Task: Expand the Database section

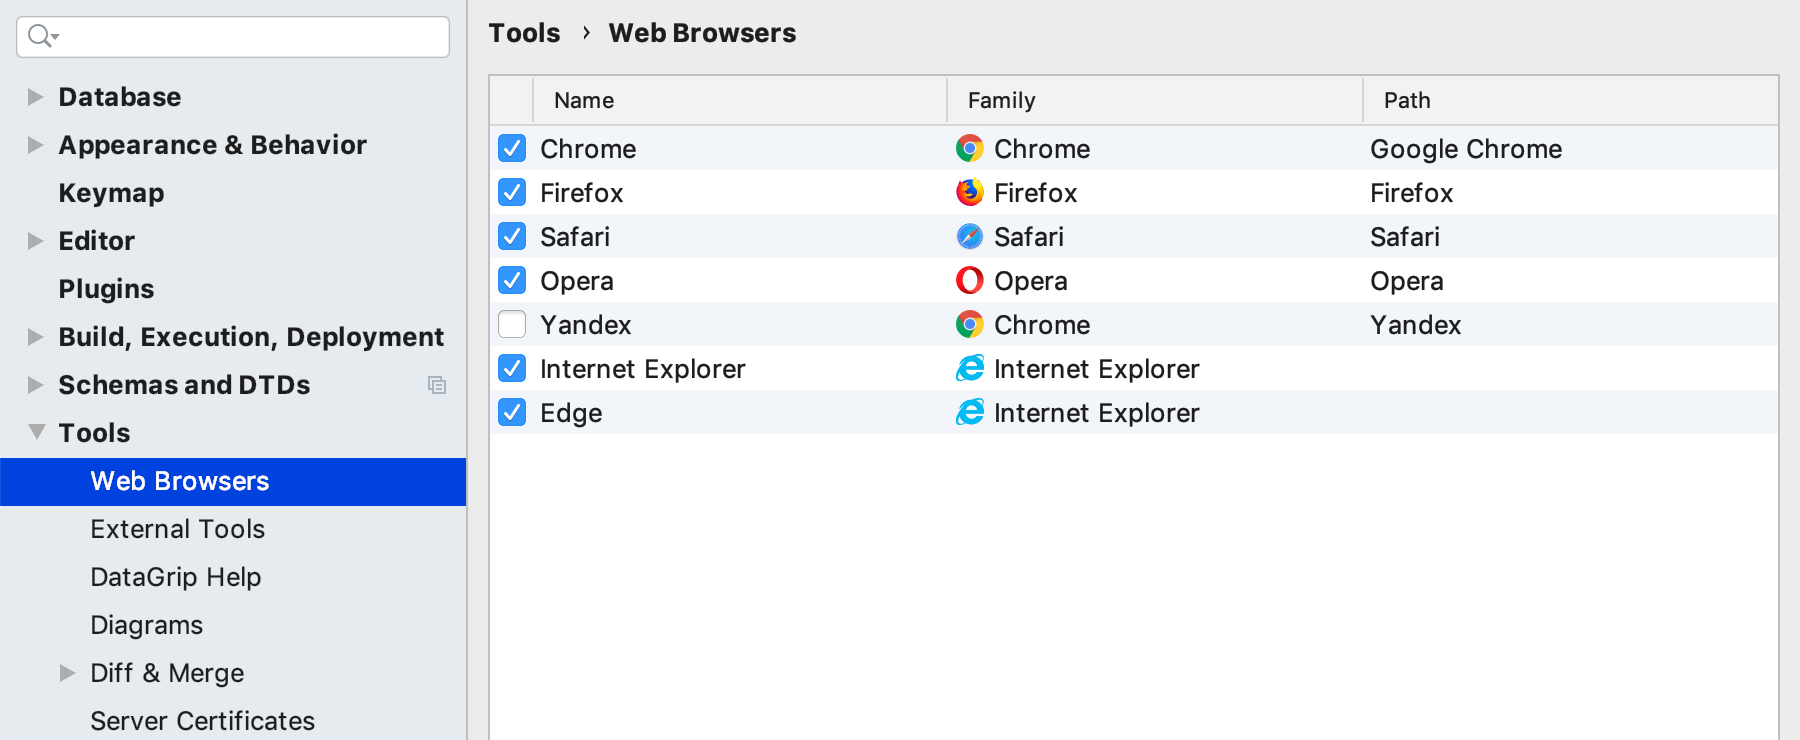Action: click(36, 96)
